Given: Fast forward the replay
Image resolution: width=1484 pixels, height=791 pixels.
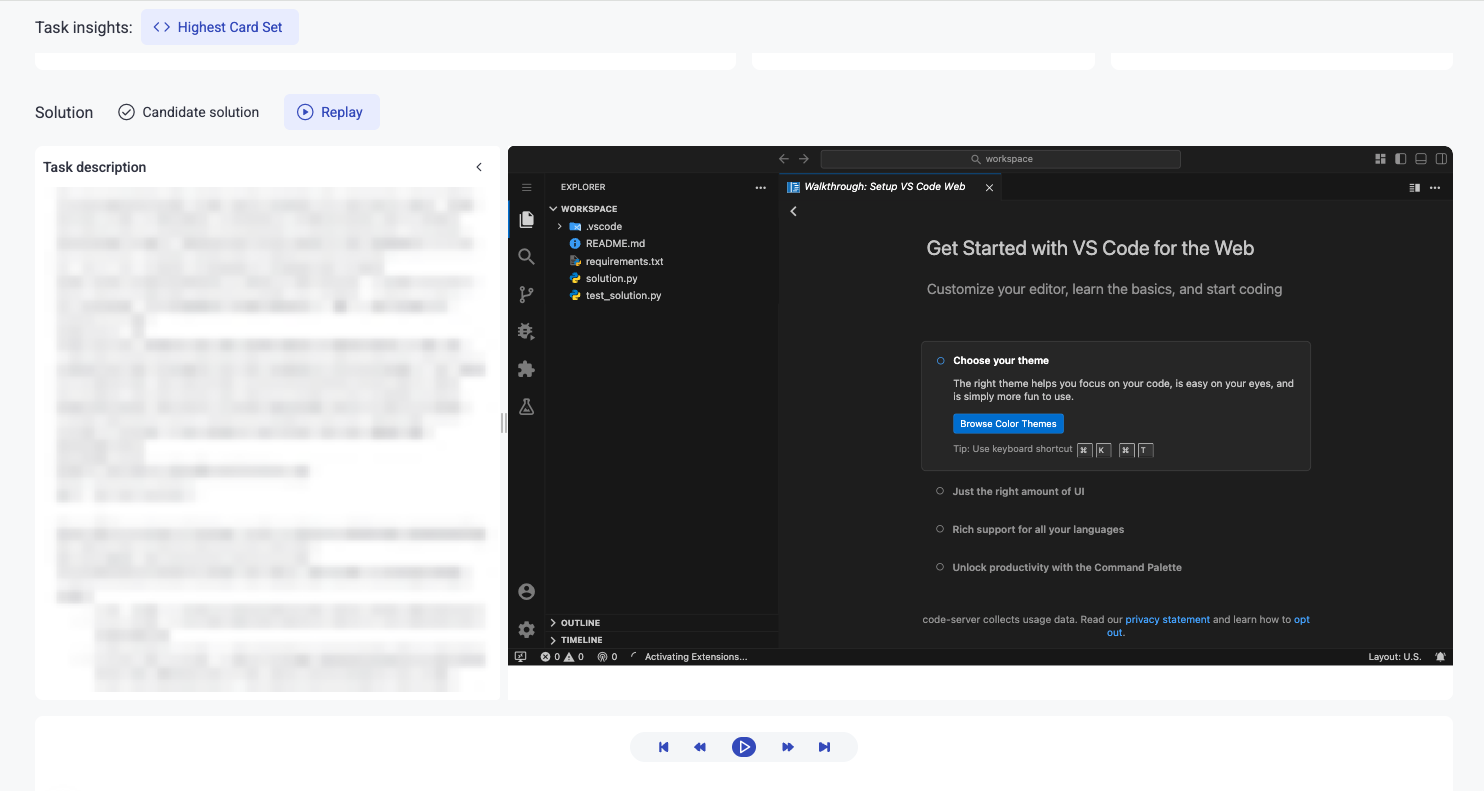Looking at the screenshot, I should tap(788, 747).
